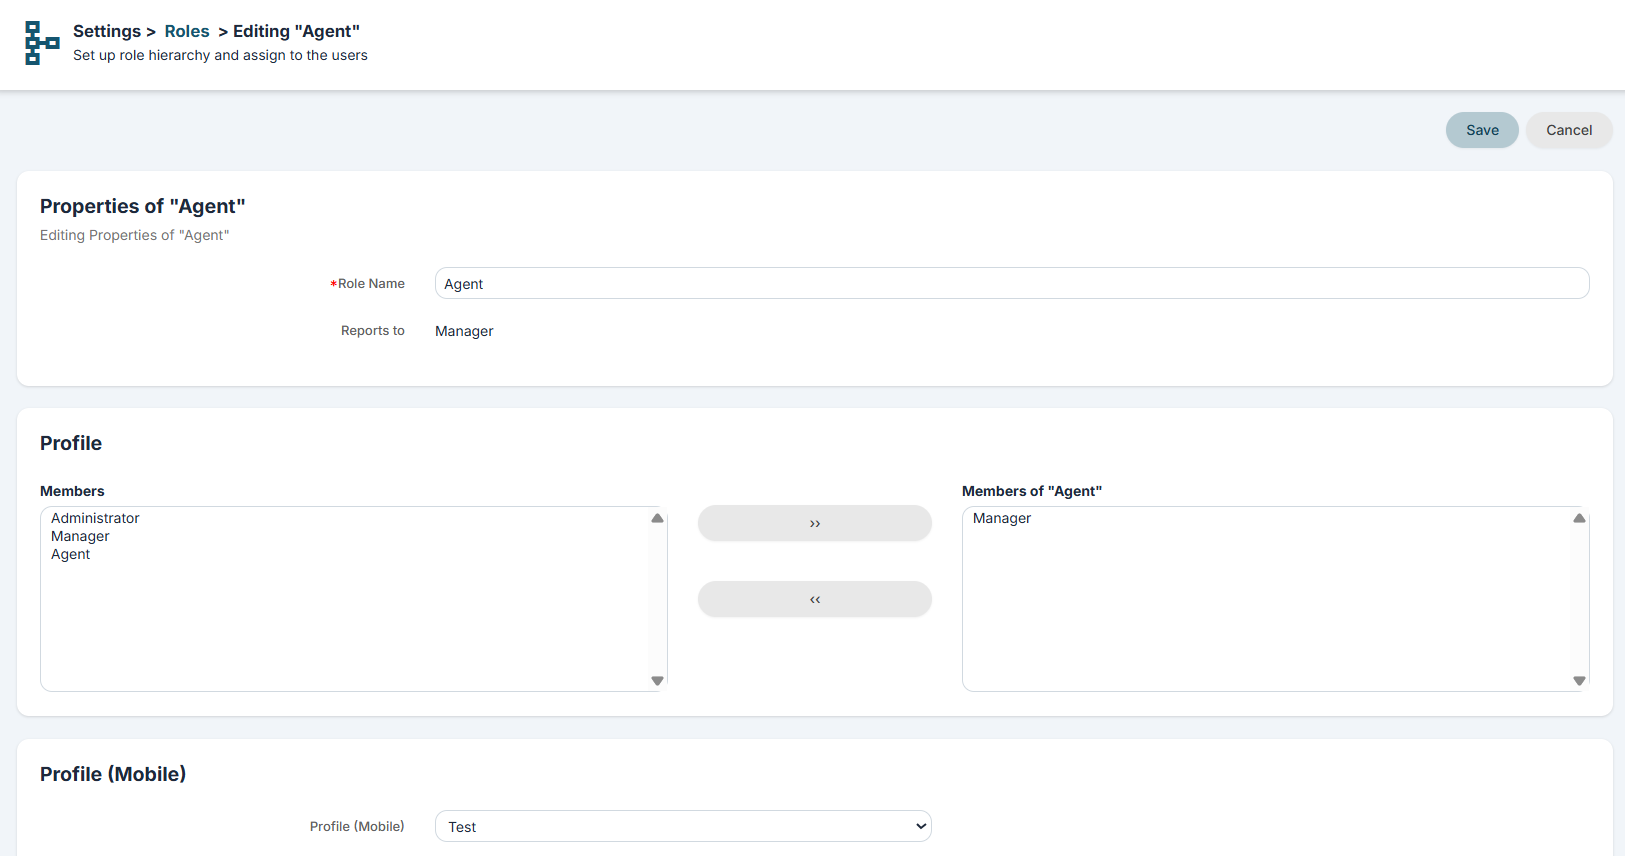This screenshot has height=856, width=1625.
Task: Open the Profile (Mobile) dropdown
Action: point(683,826)
